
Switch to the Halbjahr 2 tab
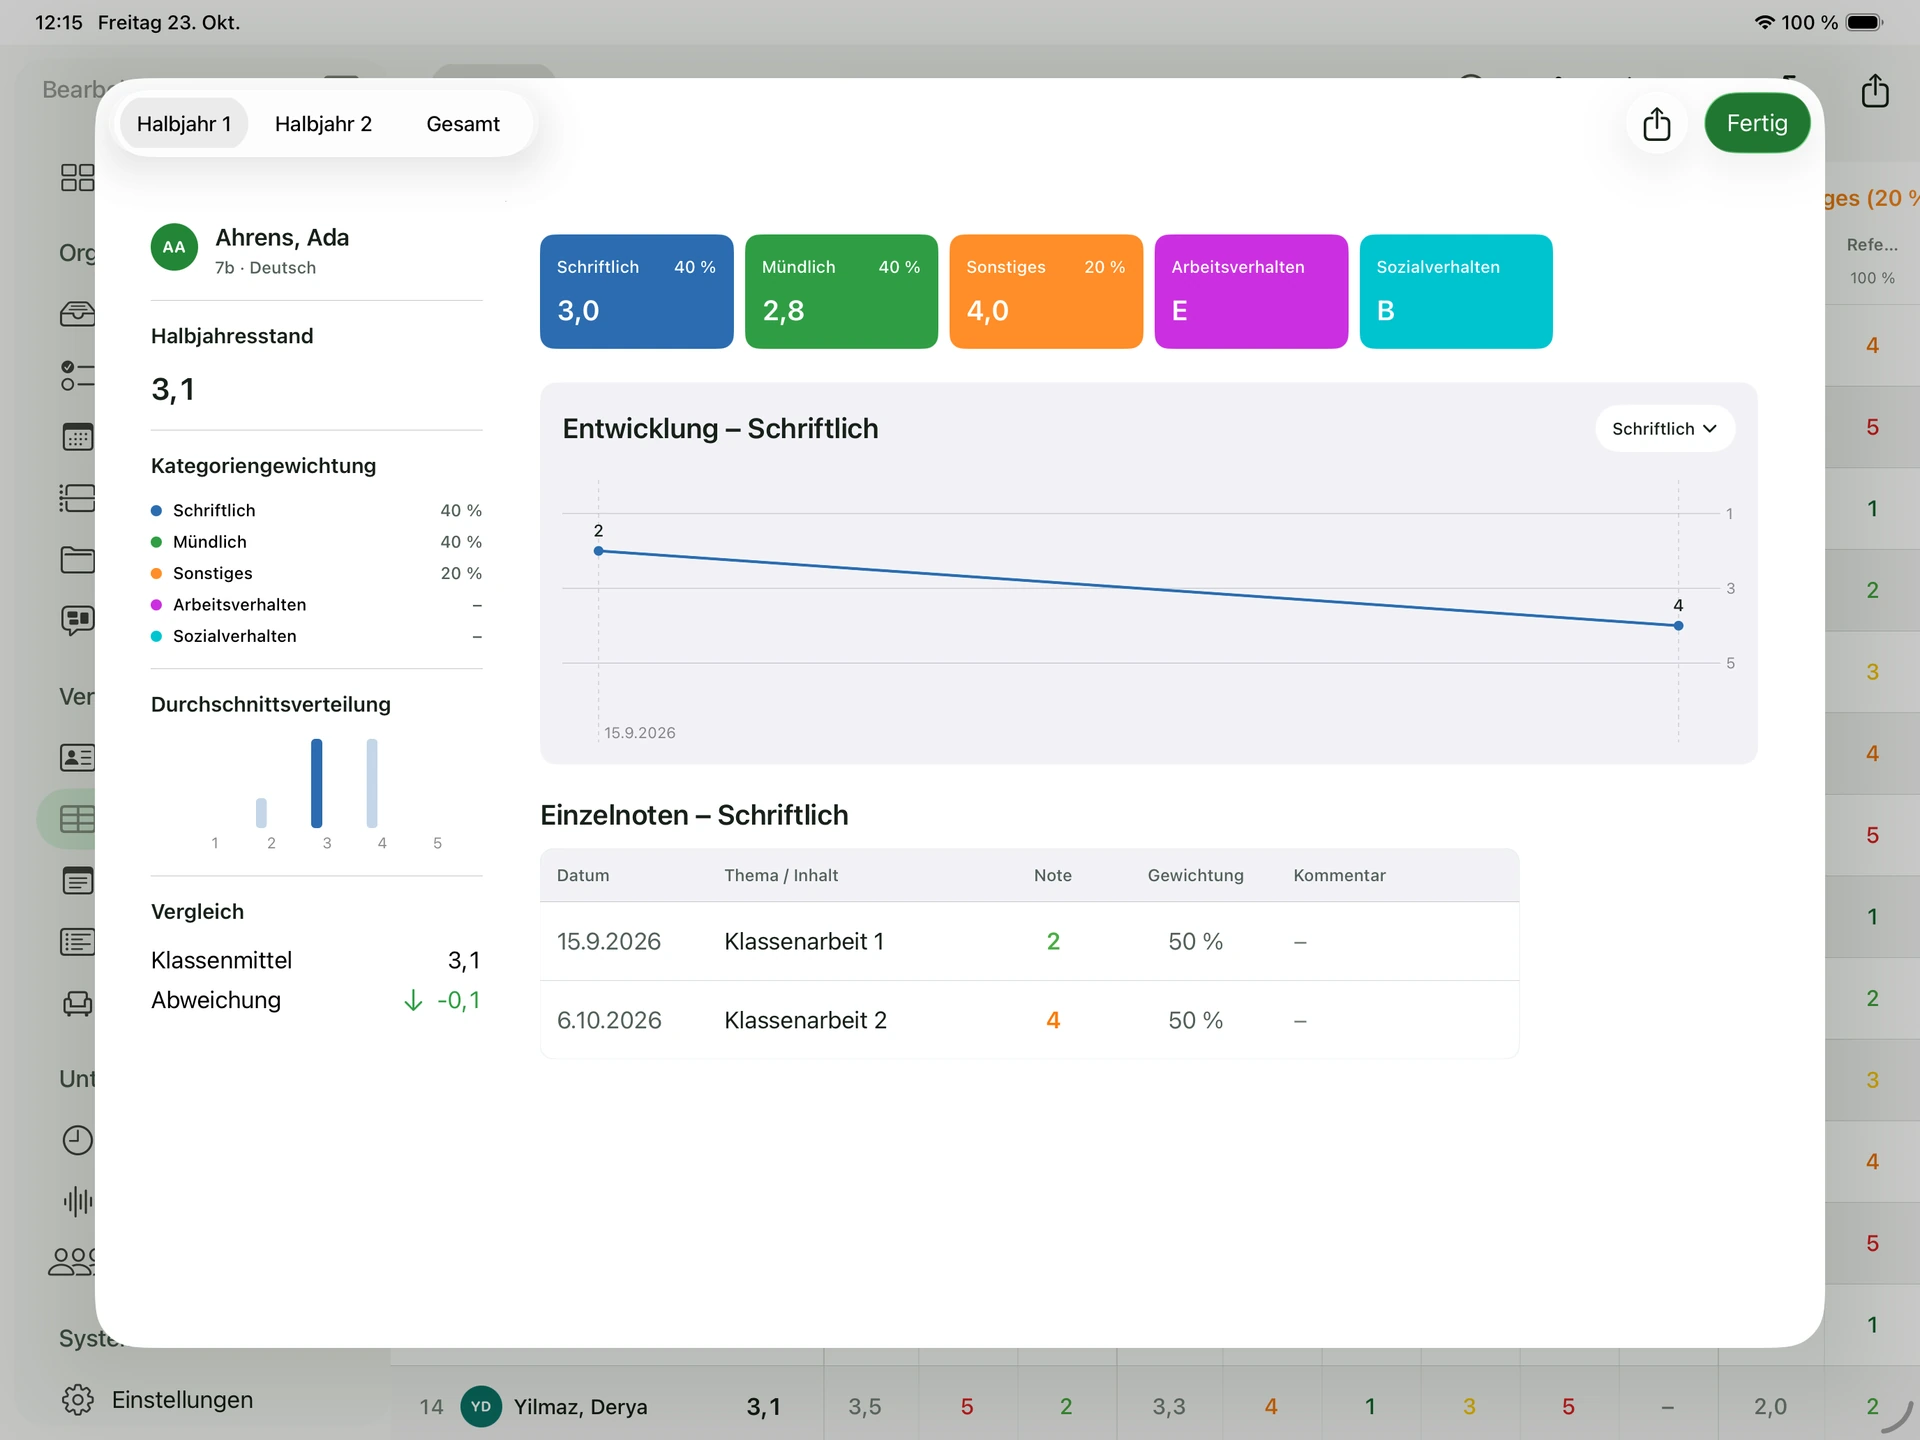click(x=323, y=124)
